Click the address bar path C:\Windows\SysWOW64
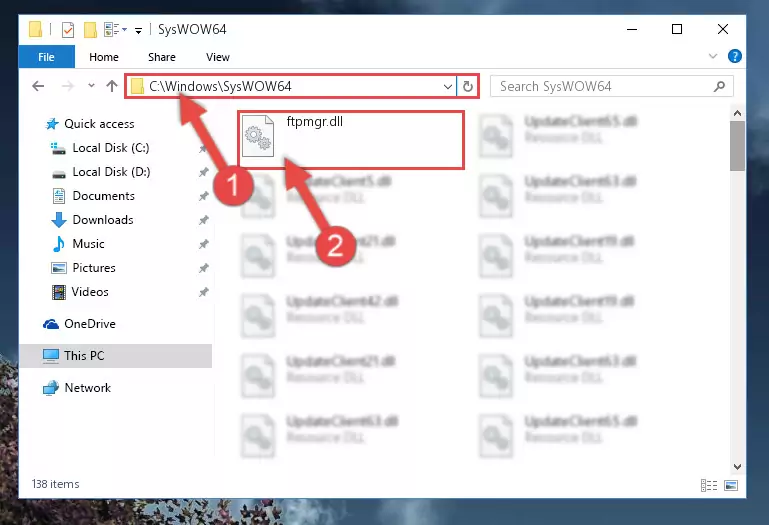The height and width of the screenshot is (525, 769). tap(220, 86)
